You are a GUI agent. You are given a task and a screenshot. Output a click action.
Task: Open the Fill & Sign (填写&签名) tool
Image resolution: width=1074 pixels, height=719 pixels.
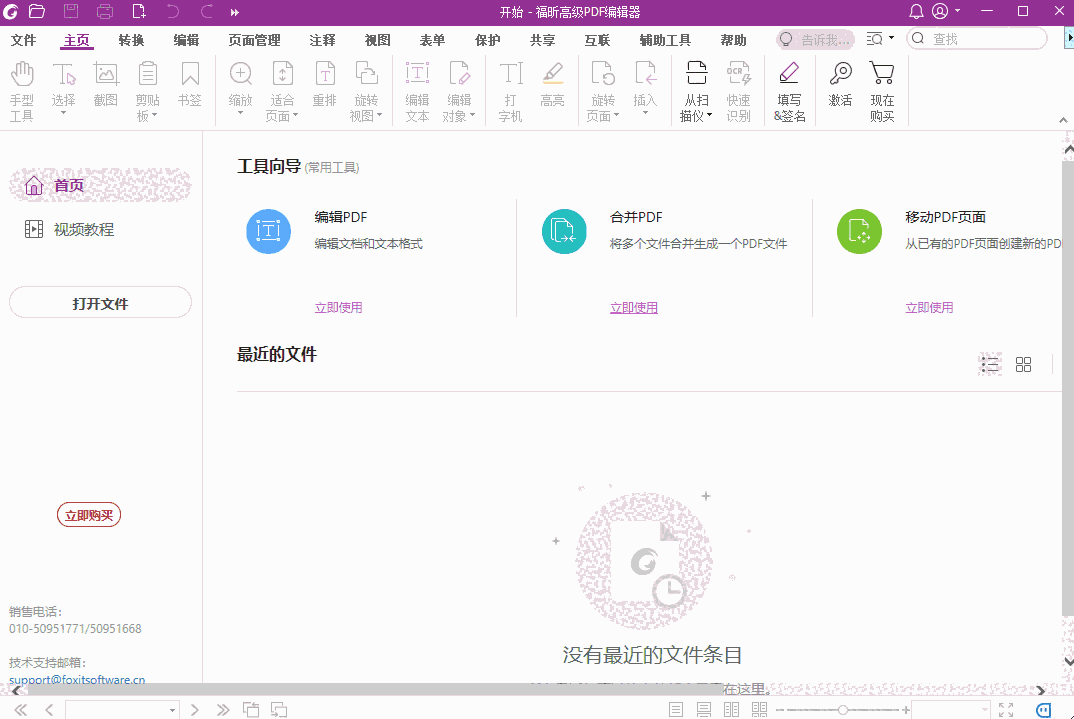(789, 90)
